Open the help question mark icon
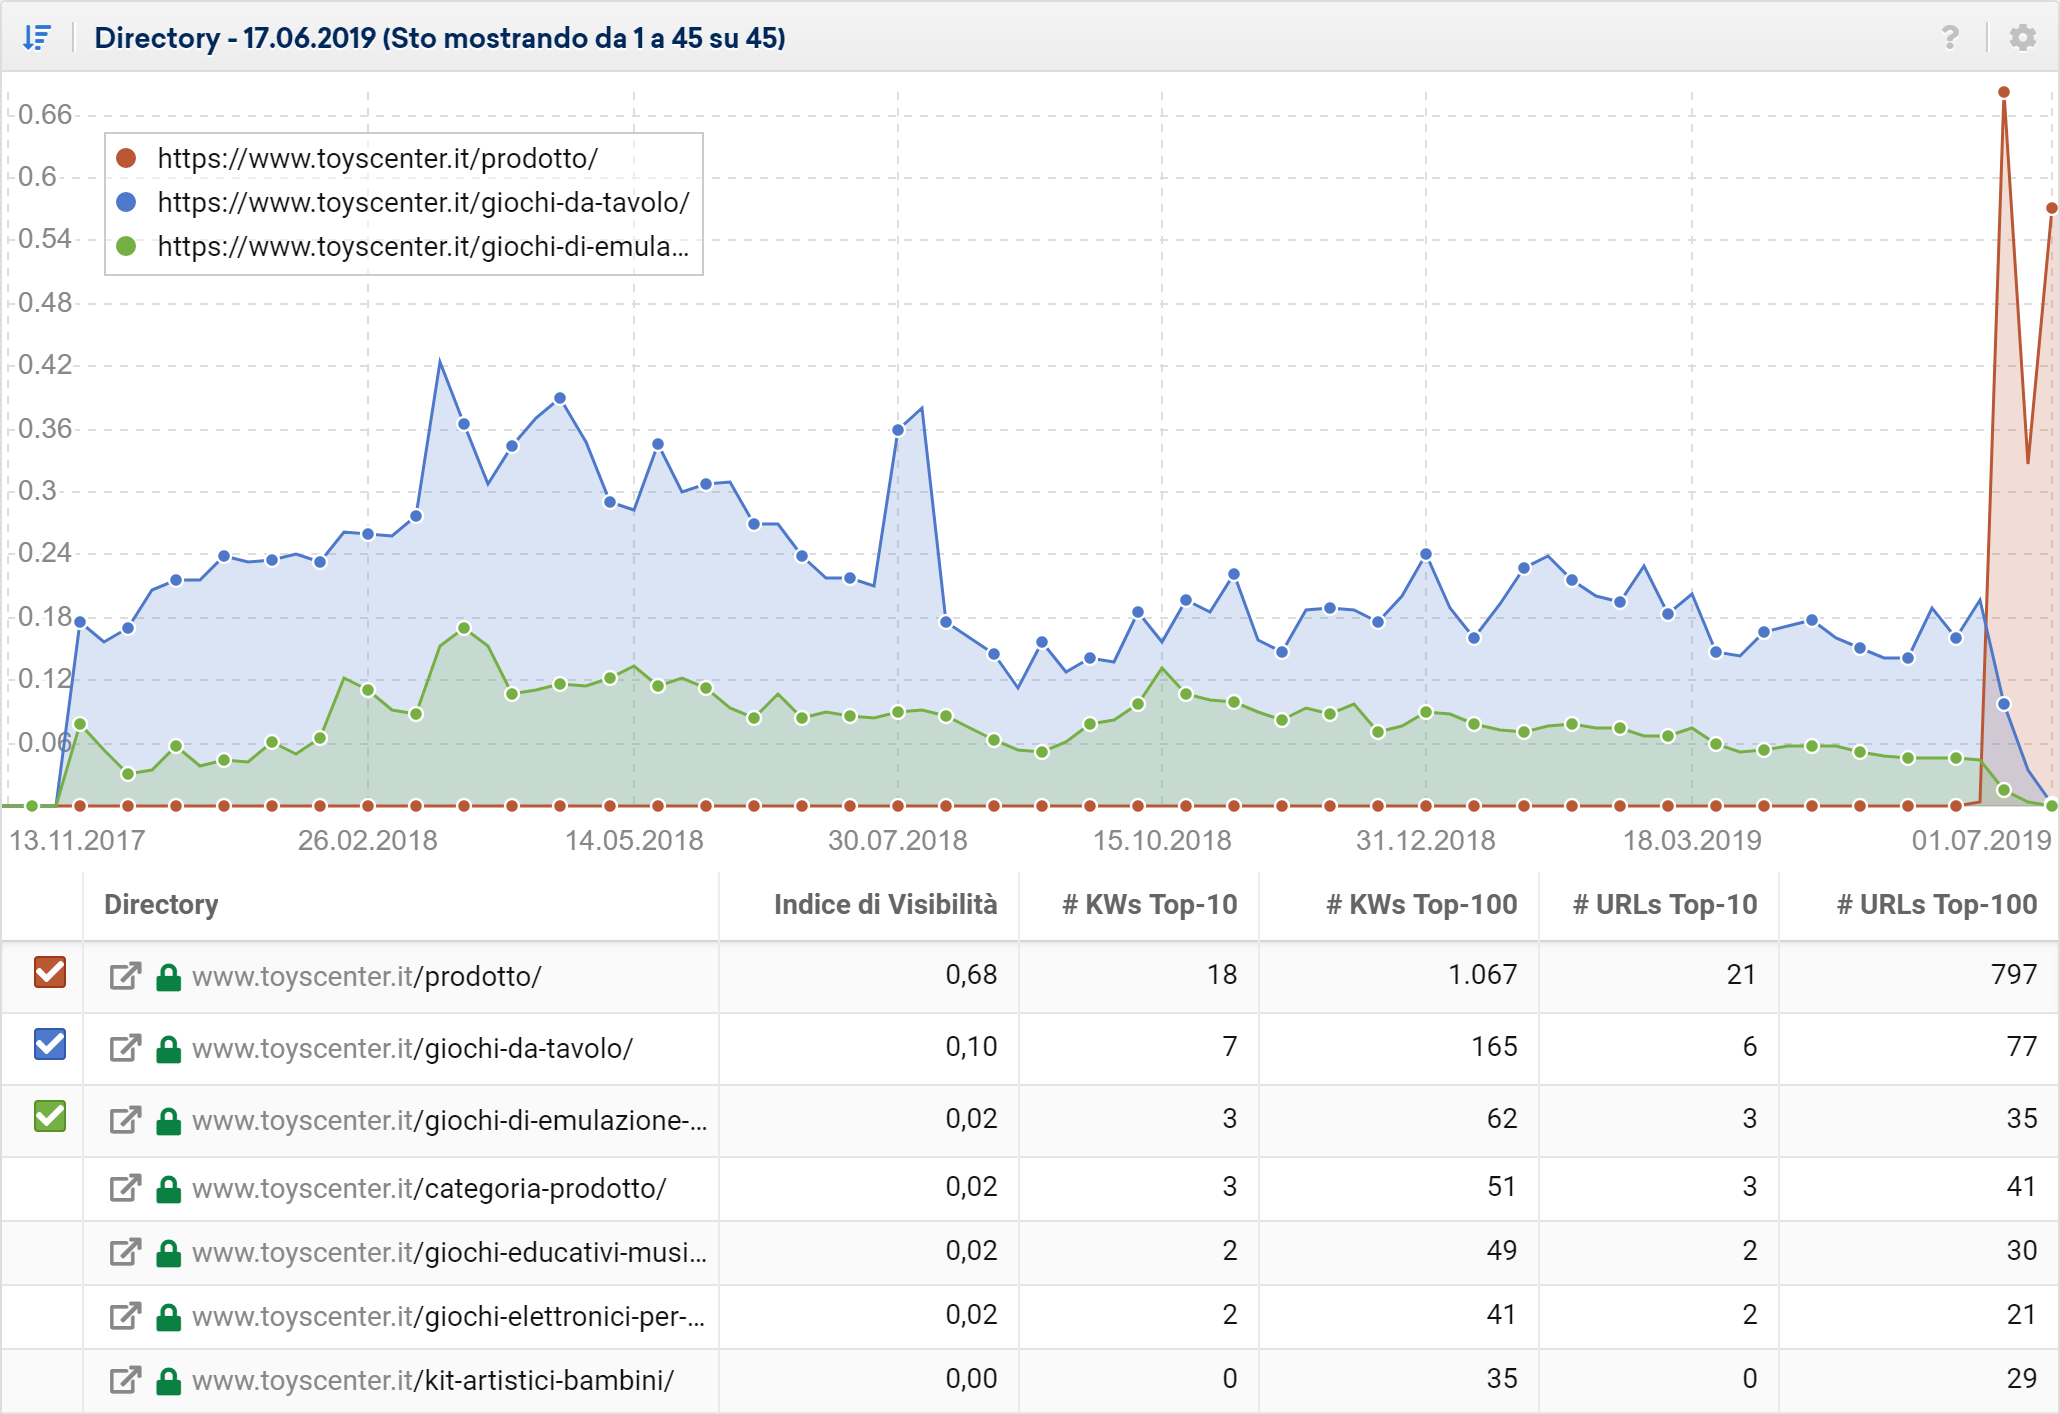The height and width of the screenshot is (1414, 2060). point(1950,38)
